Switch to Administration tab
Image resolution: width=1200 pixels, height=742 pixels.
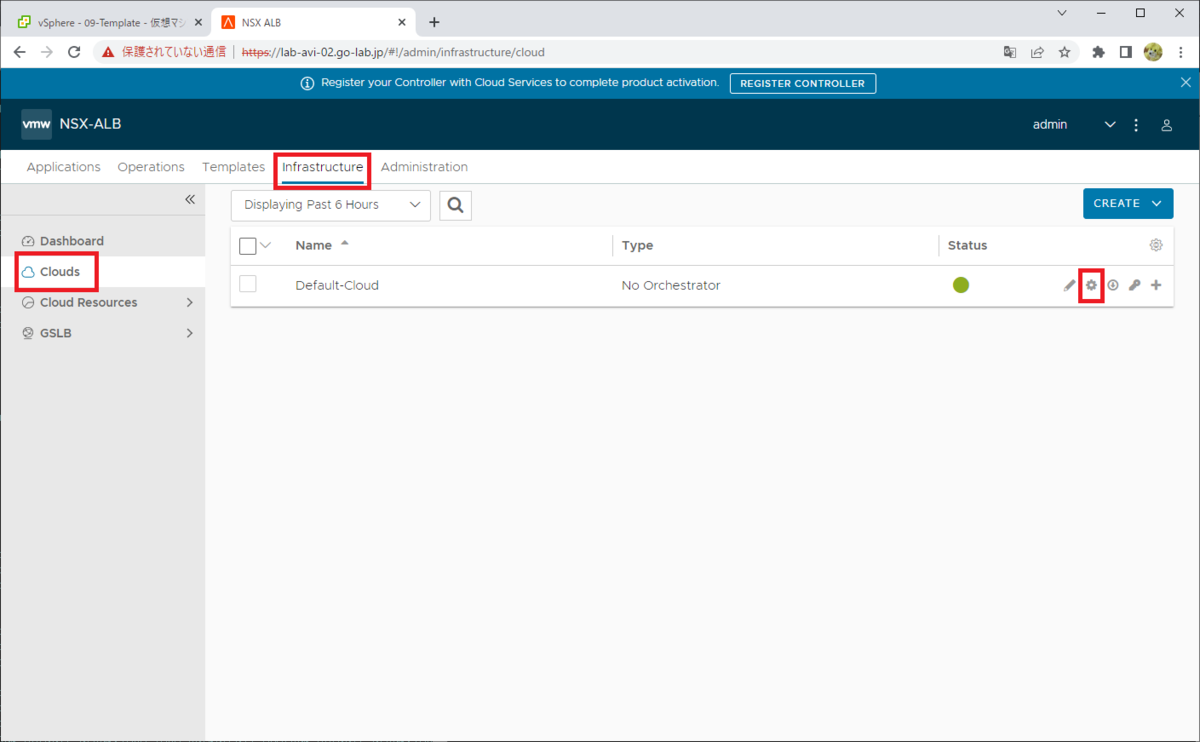[x=424, y=167]
